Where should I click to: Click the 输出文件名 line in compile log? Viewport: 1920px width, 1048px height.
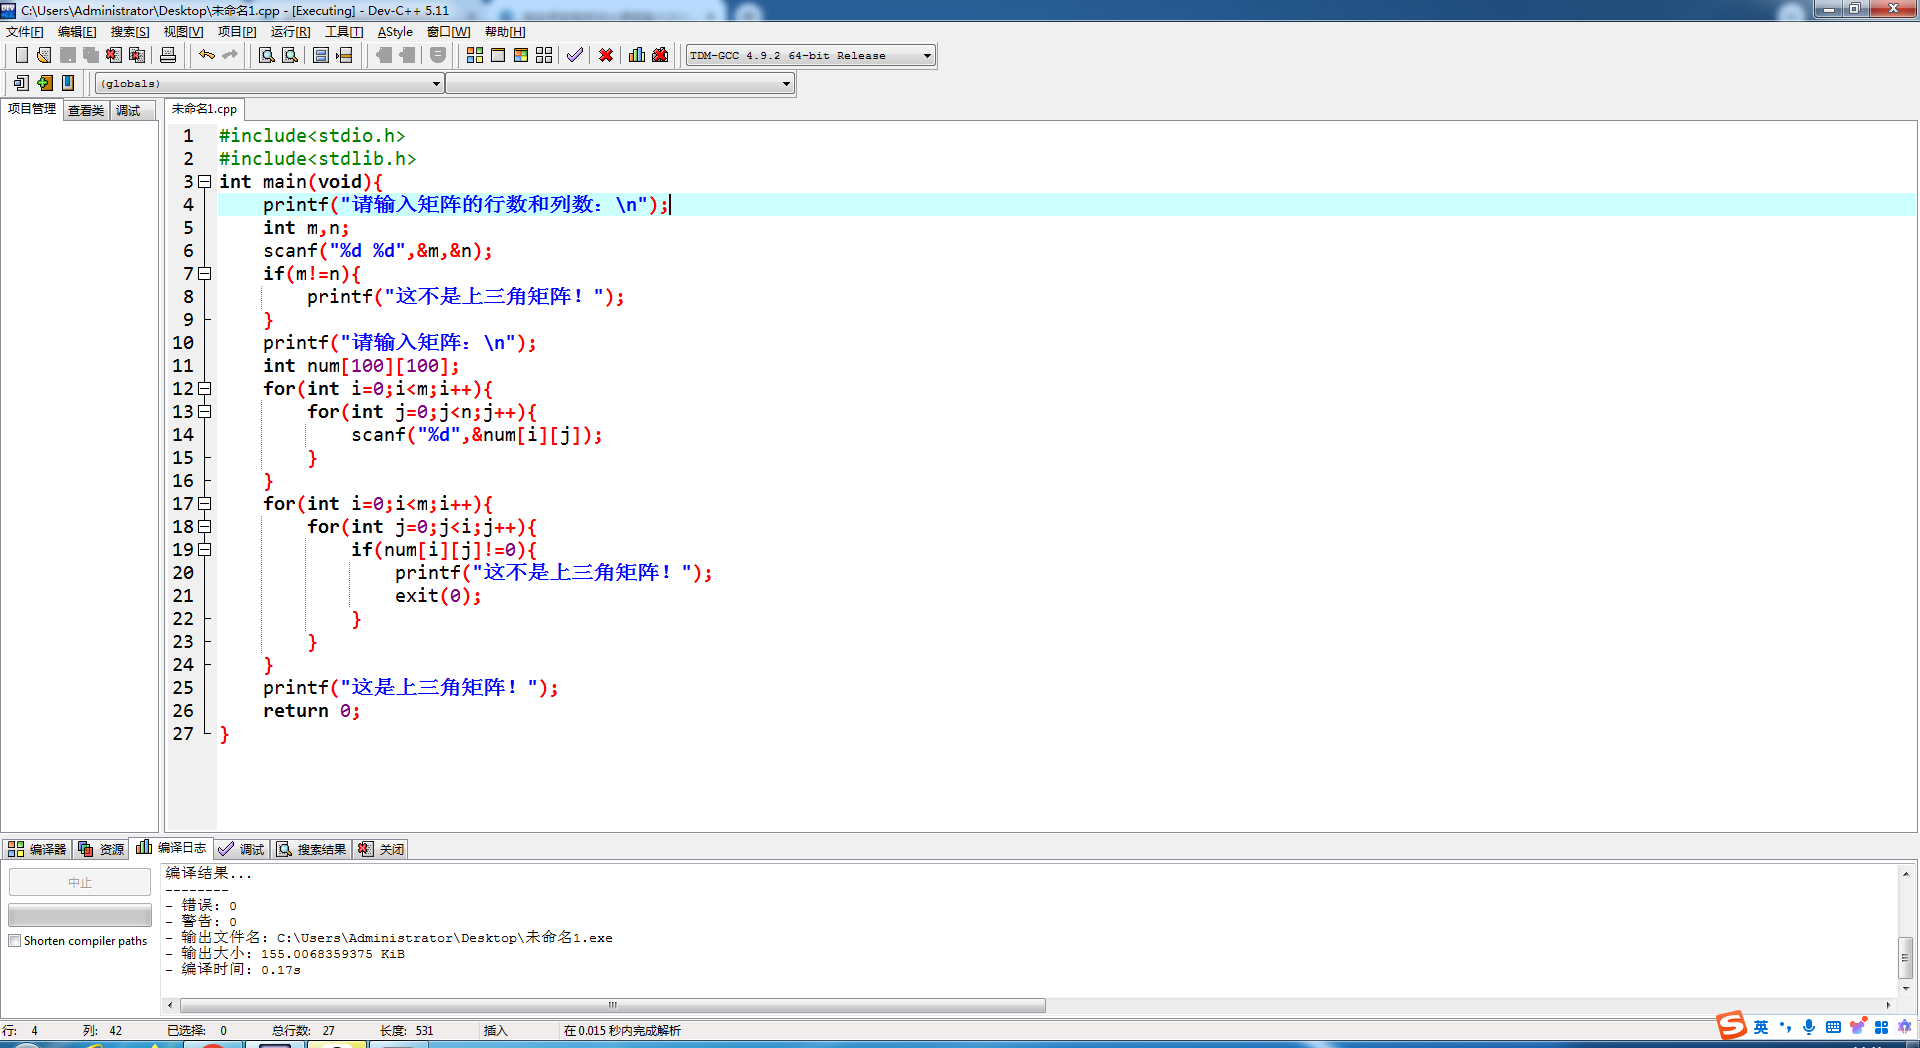[x=389, y=938]
